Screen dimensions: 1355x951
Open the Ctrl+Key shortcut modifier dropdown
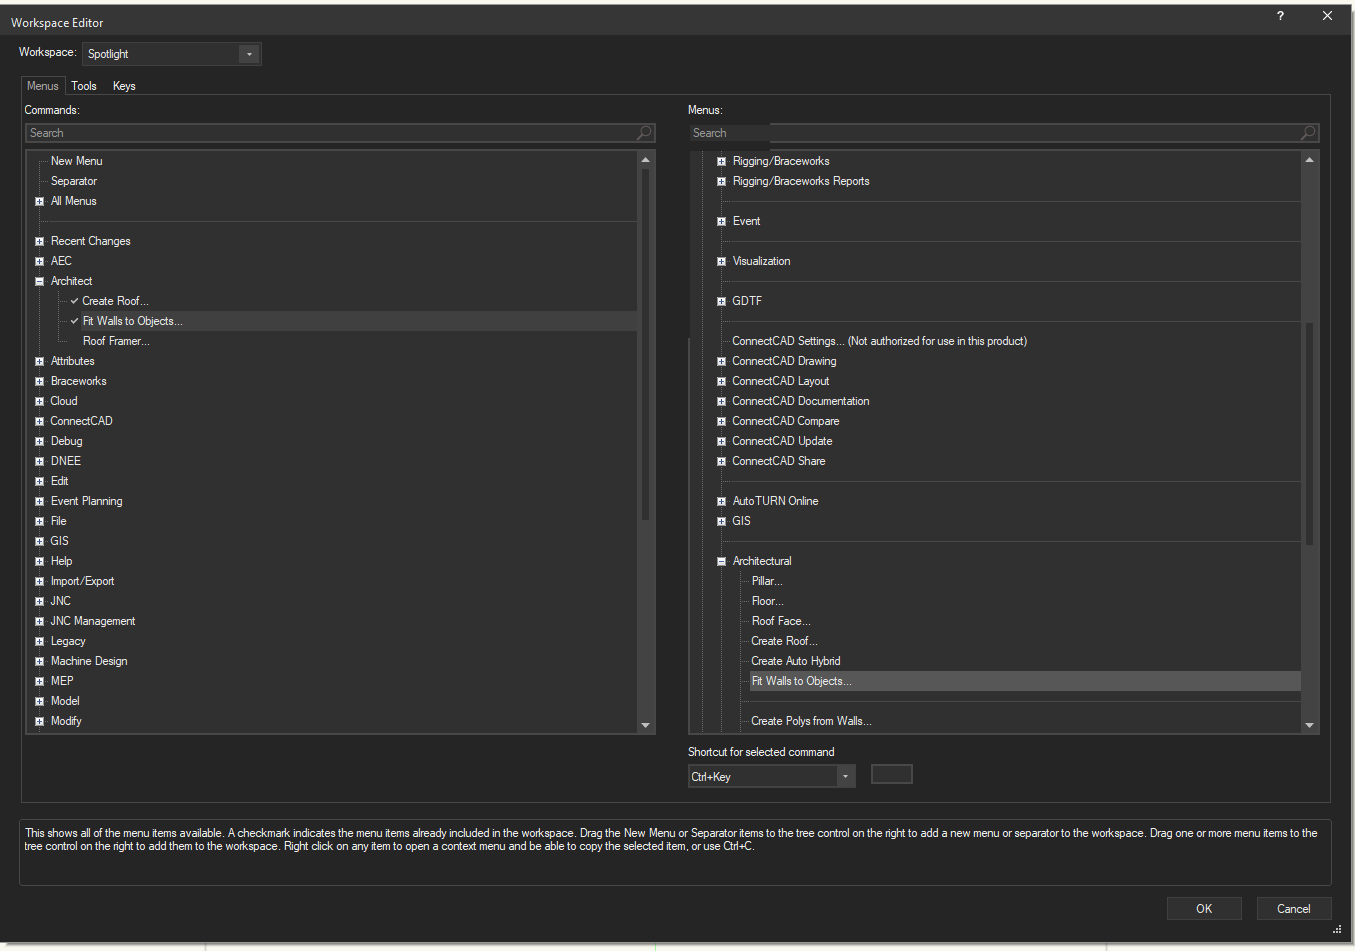[846, 777]
